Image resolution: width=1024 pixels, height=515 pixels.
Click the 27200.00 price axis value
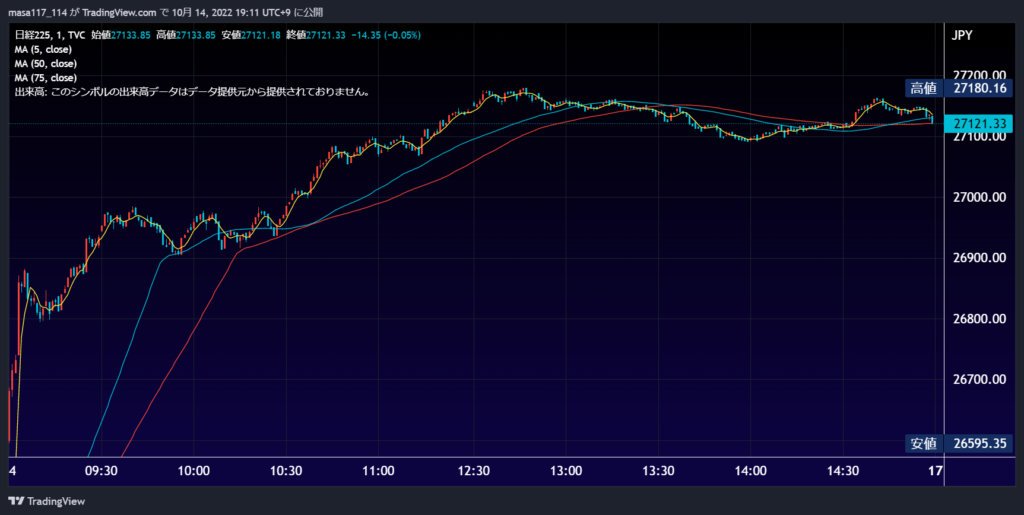(x=978, y=75)
